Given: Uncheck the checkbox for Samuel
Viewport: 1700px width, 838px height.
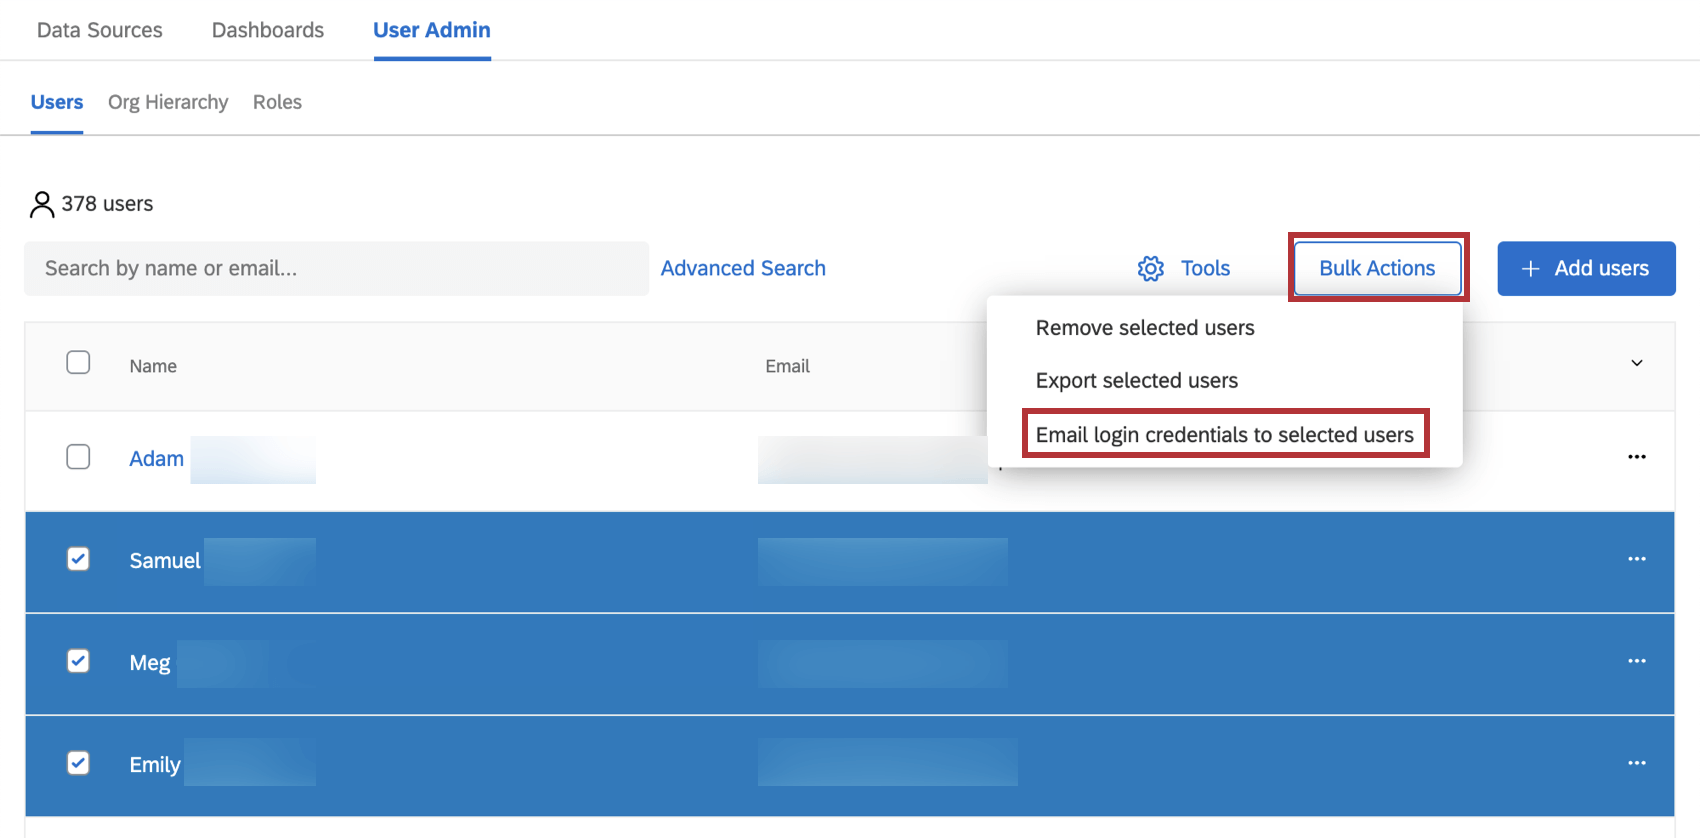Looking at the screenshot, I should pos(78,559).
